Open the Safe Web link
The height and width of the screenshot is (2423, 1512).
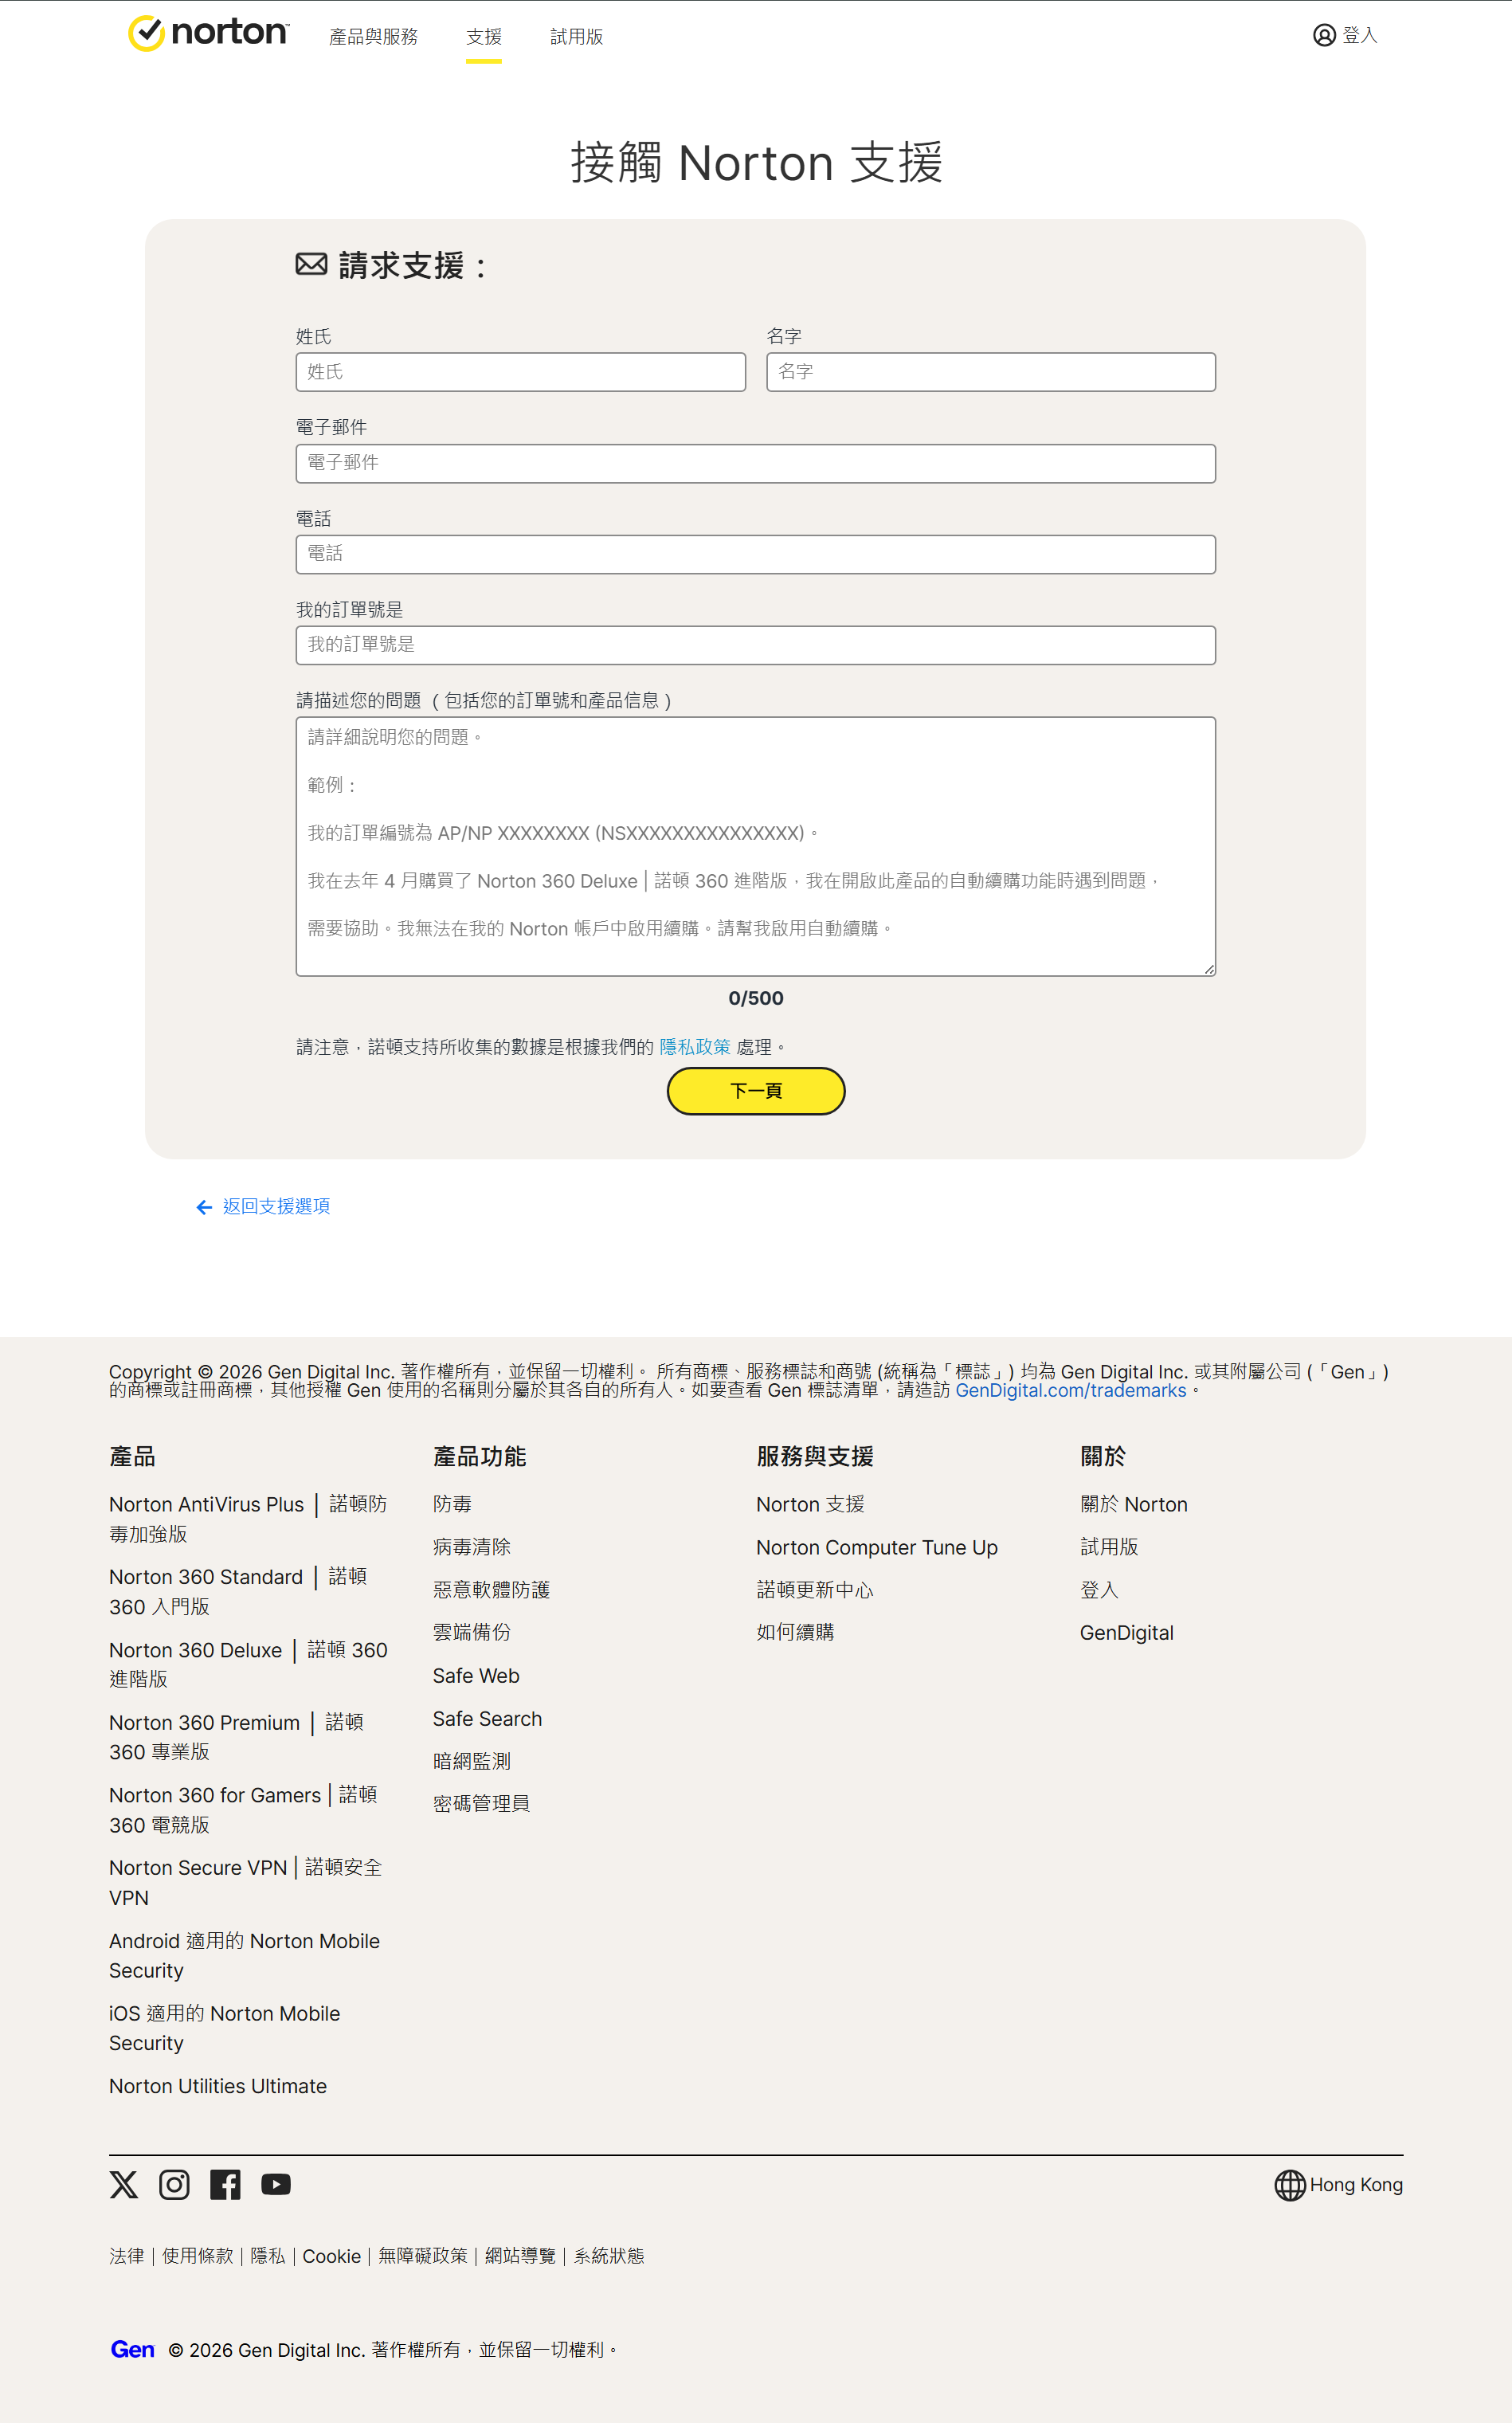(x=476, y=1676)
